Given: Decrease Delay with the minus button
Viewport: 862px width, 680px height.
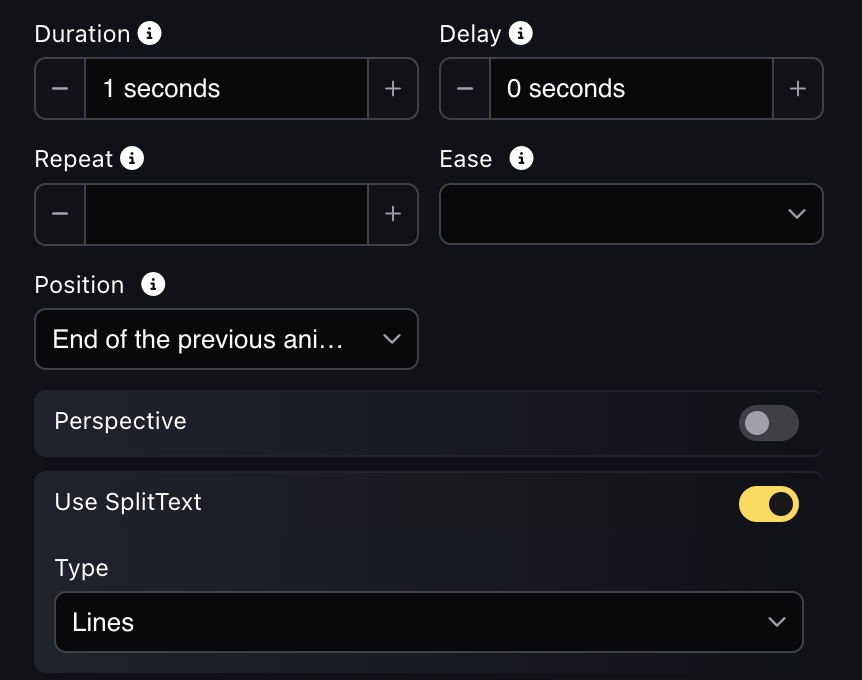Looking at the screenshot, I should (x=465, y=89).
